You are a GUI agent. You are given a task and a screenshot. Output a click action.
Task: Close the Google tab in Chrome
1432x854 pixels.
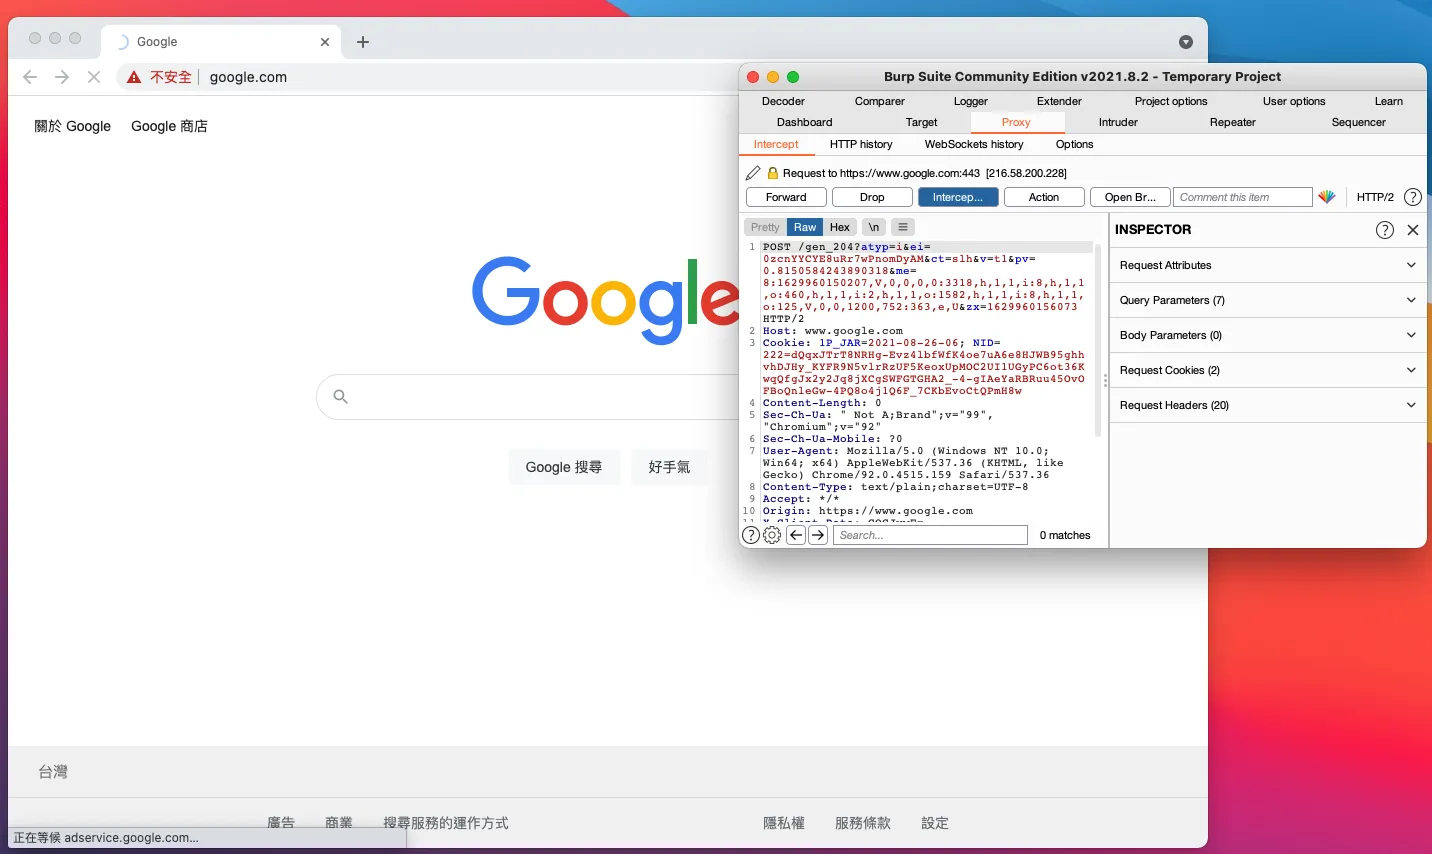click(325, 42)
